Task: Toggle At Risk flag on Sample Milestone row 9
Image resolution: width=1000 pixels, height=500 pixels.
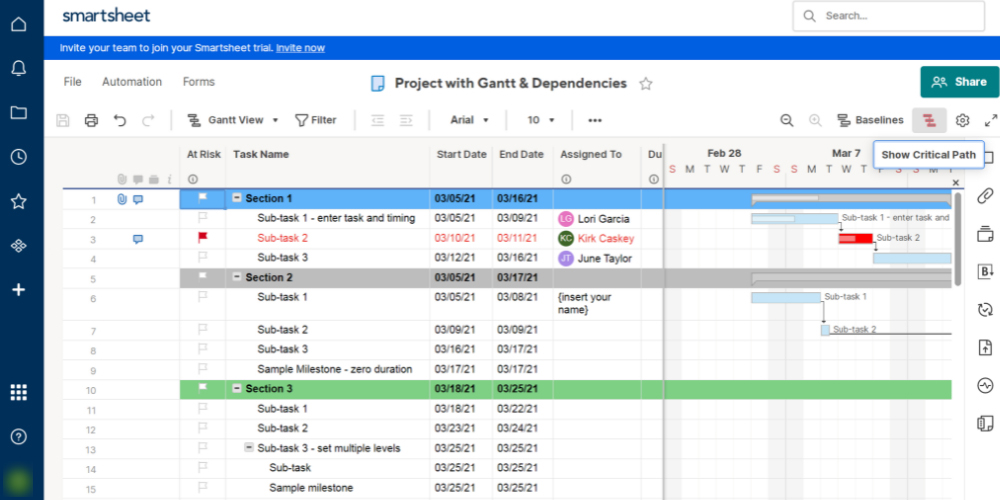Action: [203, 369]
